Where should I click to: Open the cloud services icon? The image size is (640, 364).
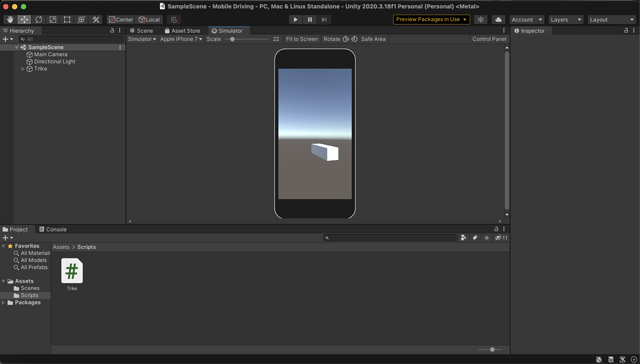[x=498, y=20]
